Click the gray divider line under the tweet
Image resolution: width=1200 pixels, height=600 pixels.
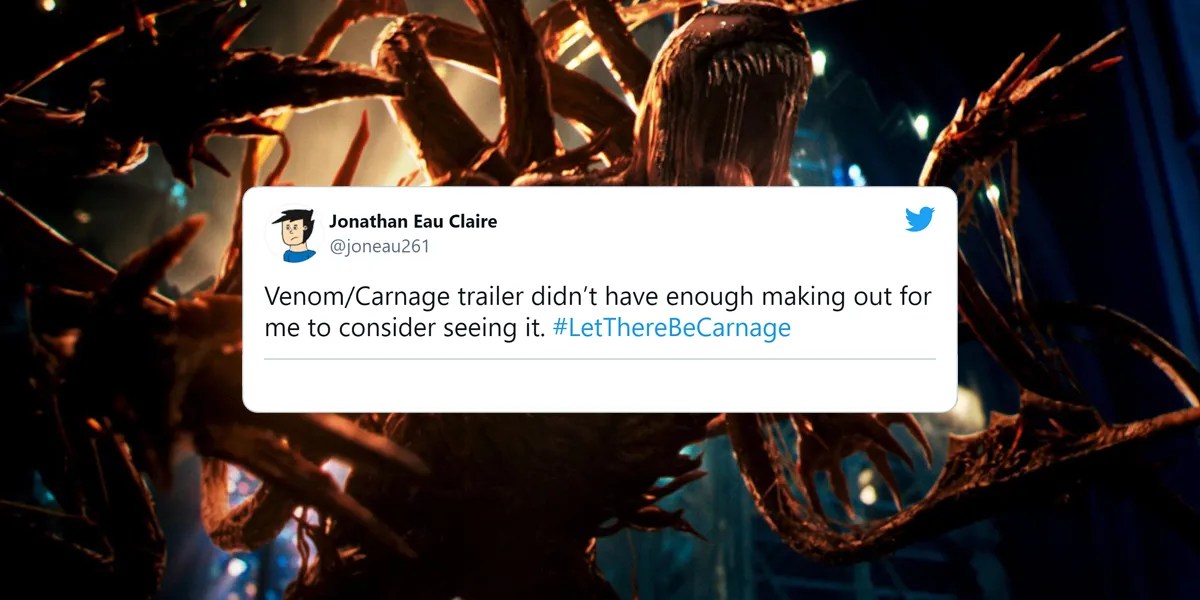(600, 358)
